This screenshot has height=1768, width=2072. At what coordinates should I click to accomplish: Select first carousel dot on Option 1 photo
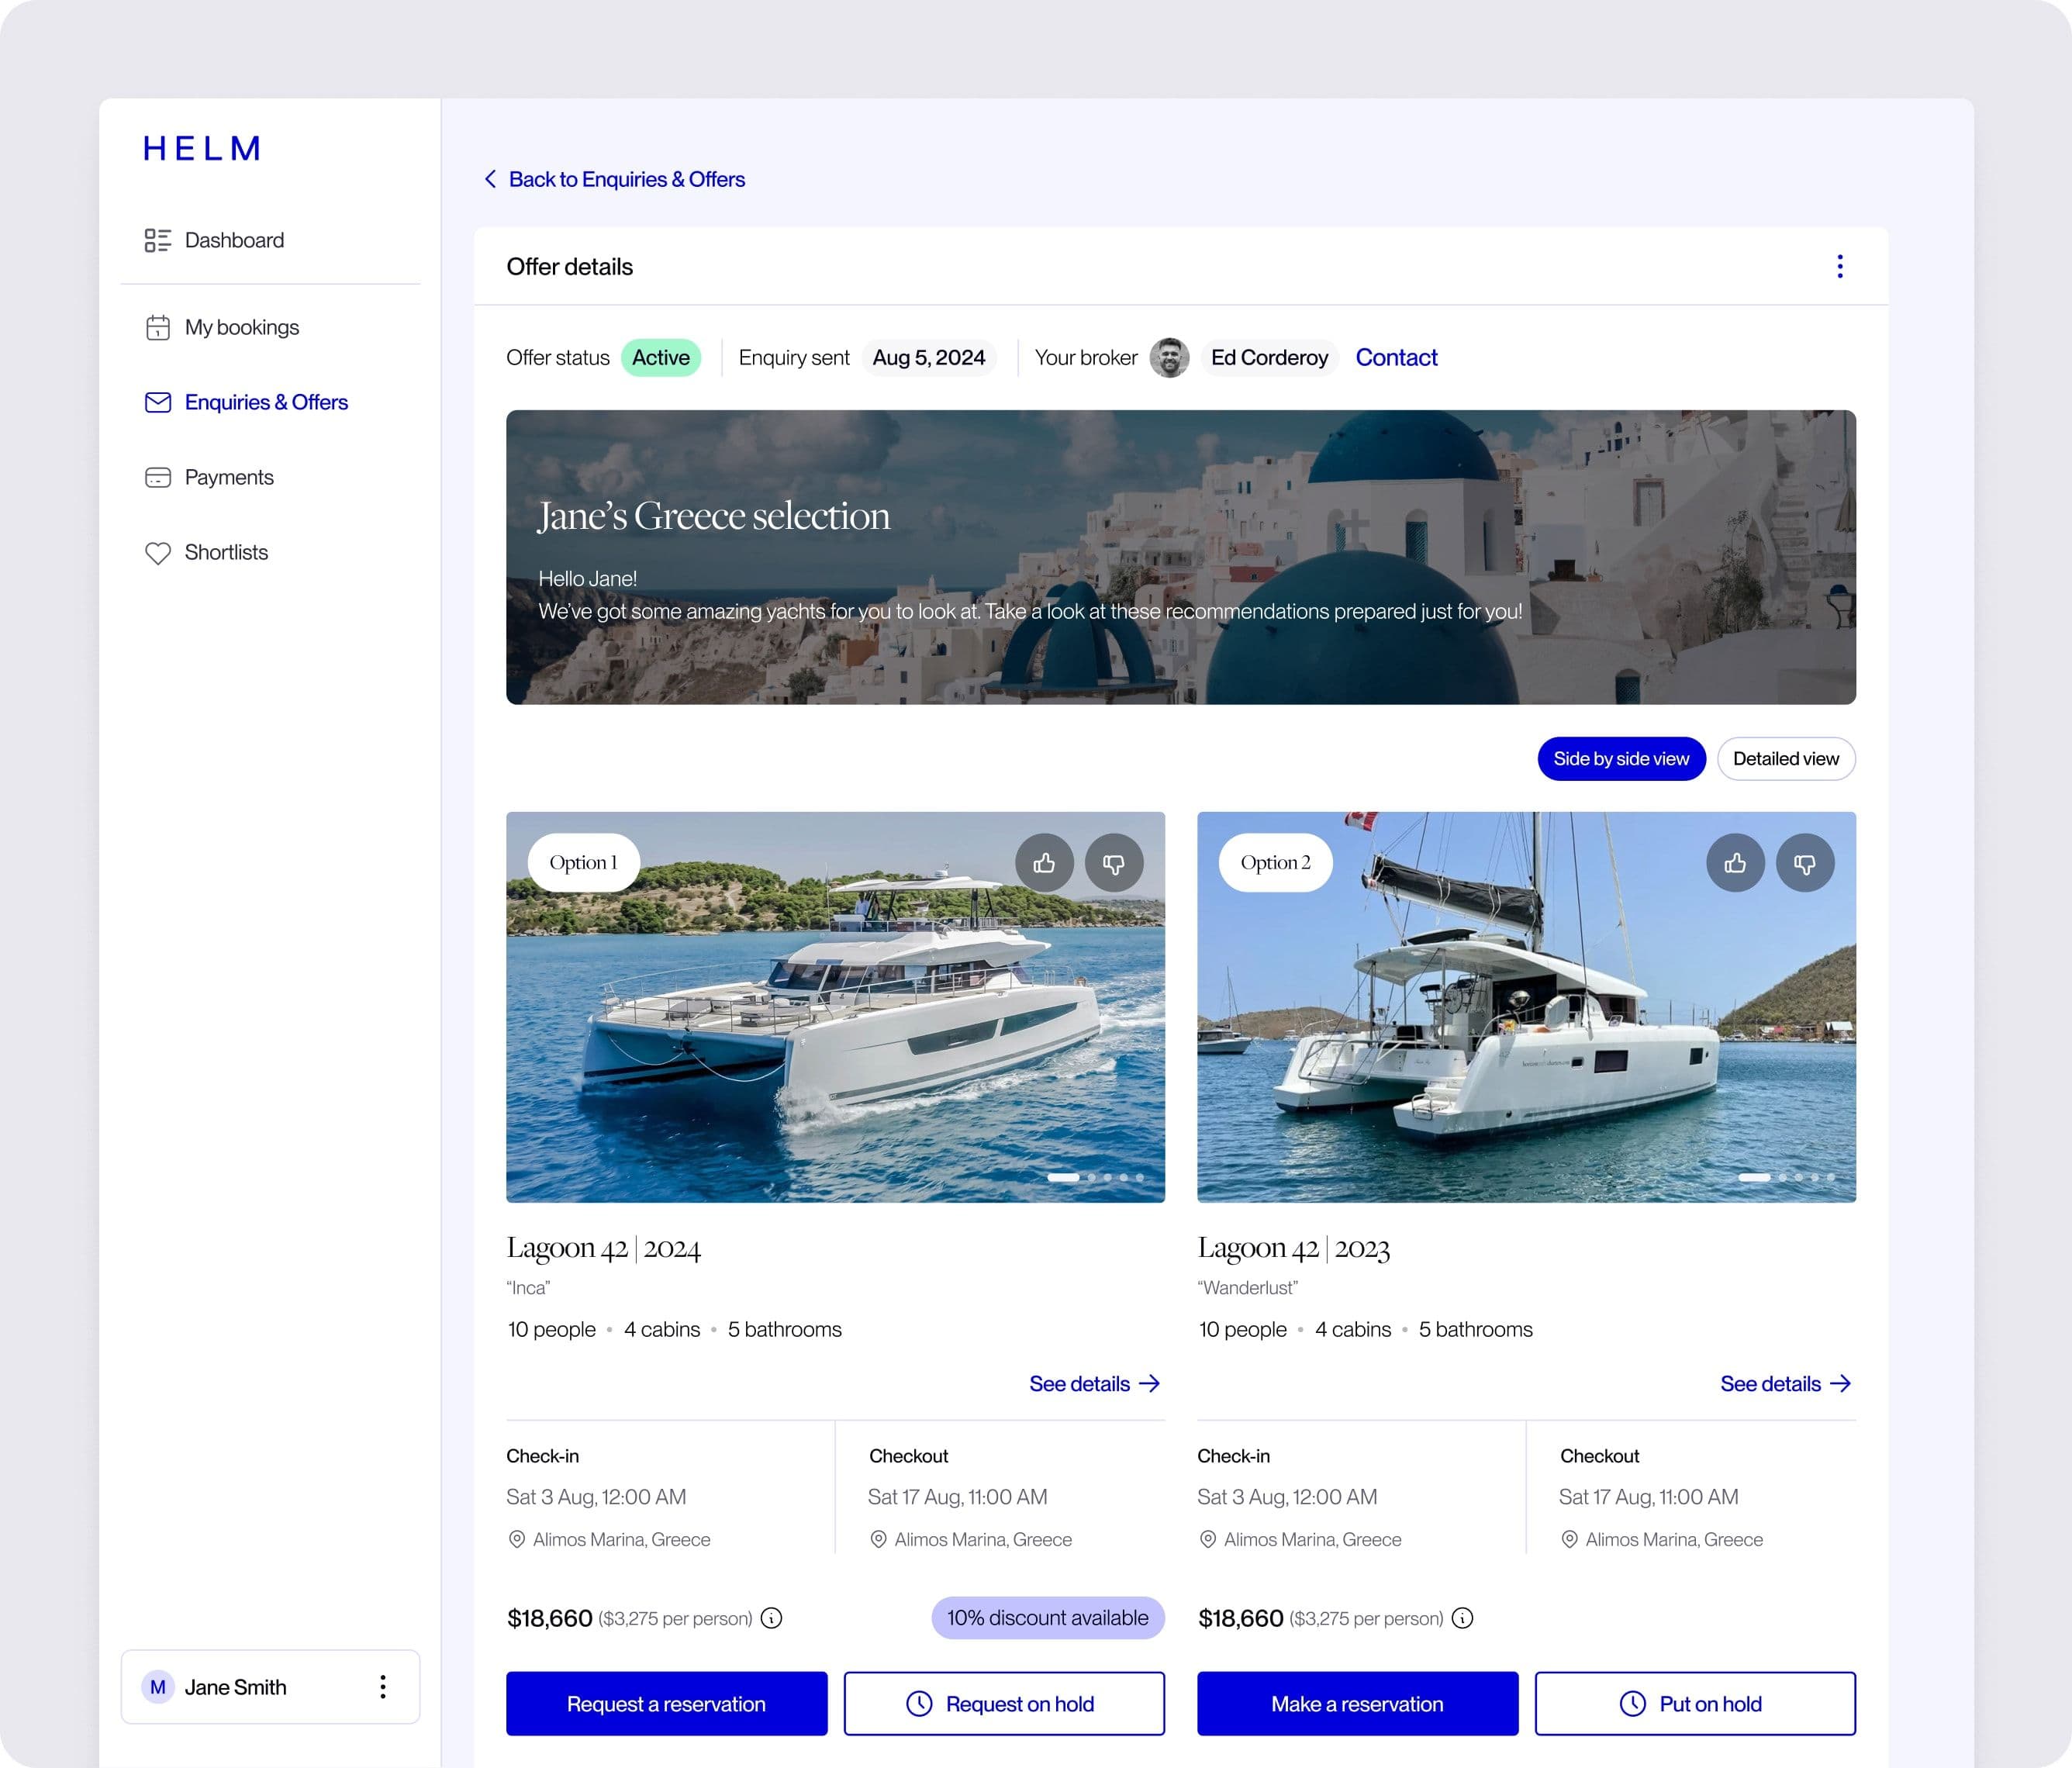click(1062, 1177)
